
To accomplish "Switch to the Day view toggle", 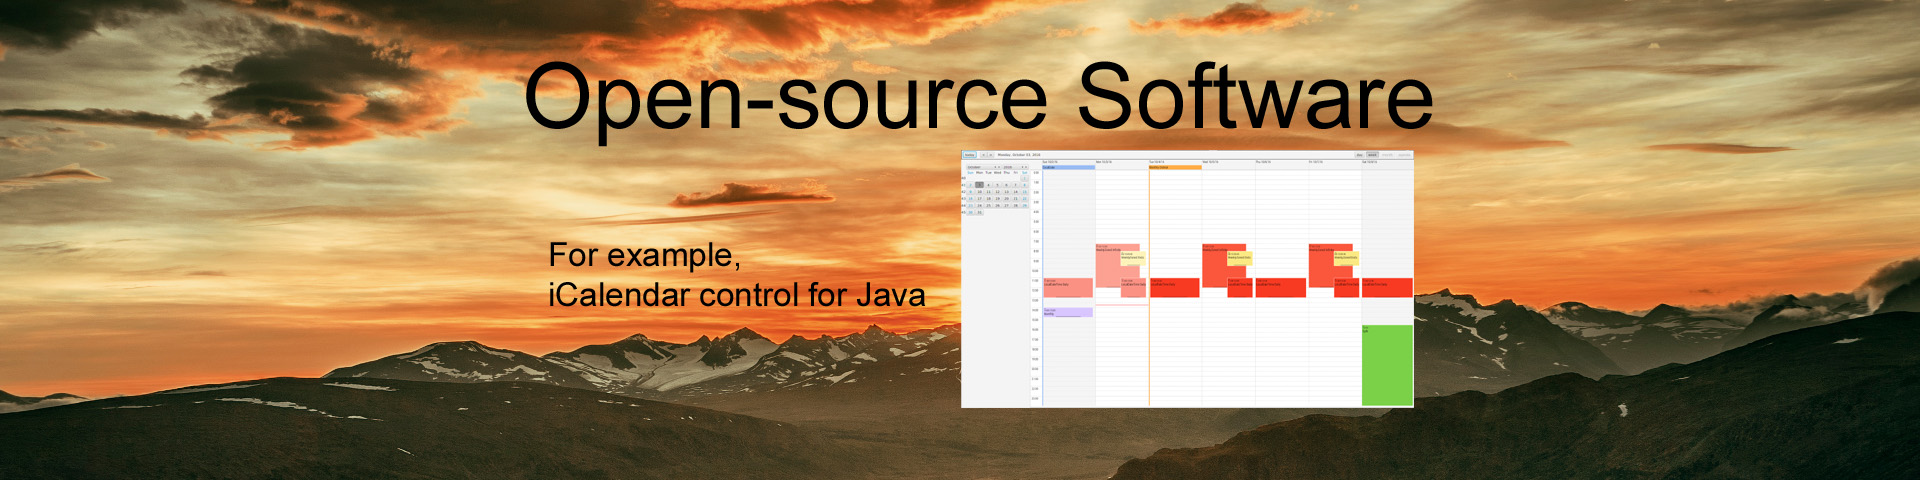I will 1359,155.
